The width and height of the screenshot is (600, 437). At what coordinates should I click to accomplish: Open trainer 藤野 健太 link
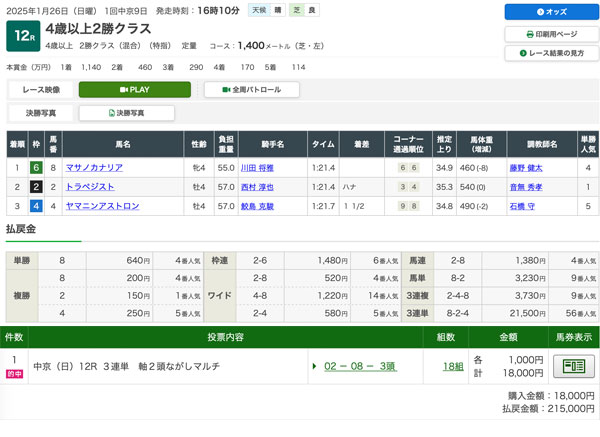529,168
